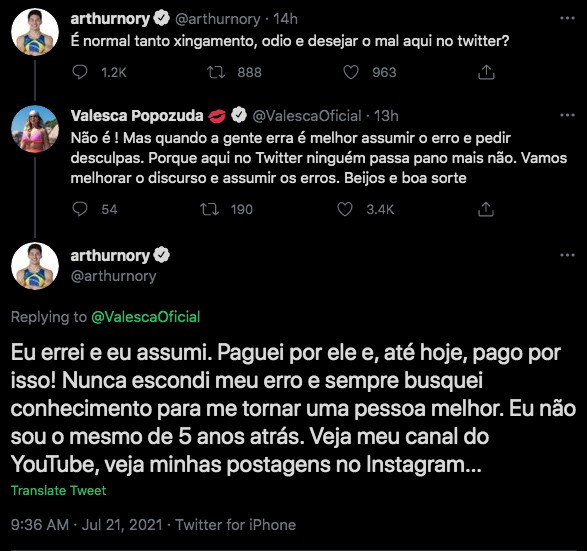587x551 pixels.
Task: Share arthurnory's first tweet
Action: click(x=486, y=72)
